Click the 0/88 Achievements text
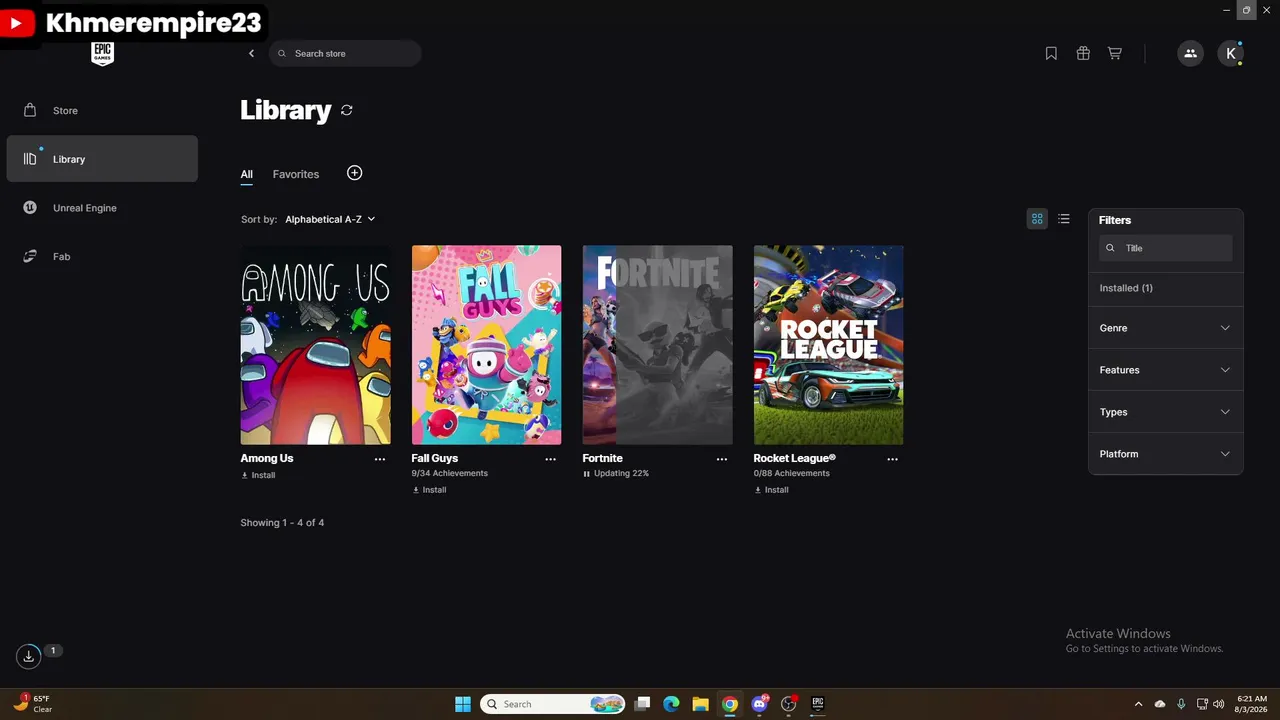This screenshot has width=1280, height=720. point(792,473)
